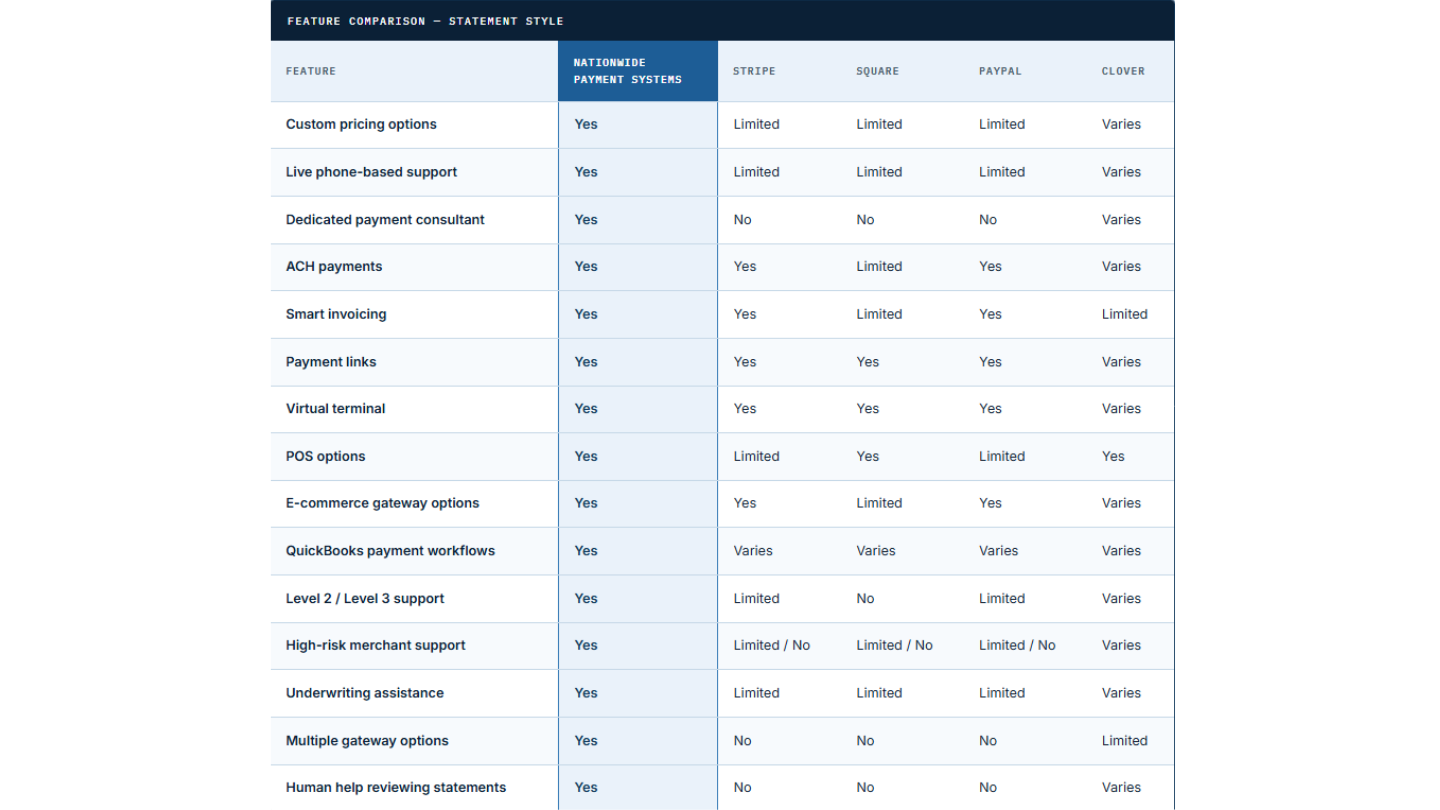This screenshot has height=810, width=1440.
Task: Select Stripe's 'Yes' in the Virtual terminal row
Action: pos(745,408)
